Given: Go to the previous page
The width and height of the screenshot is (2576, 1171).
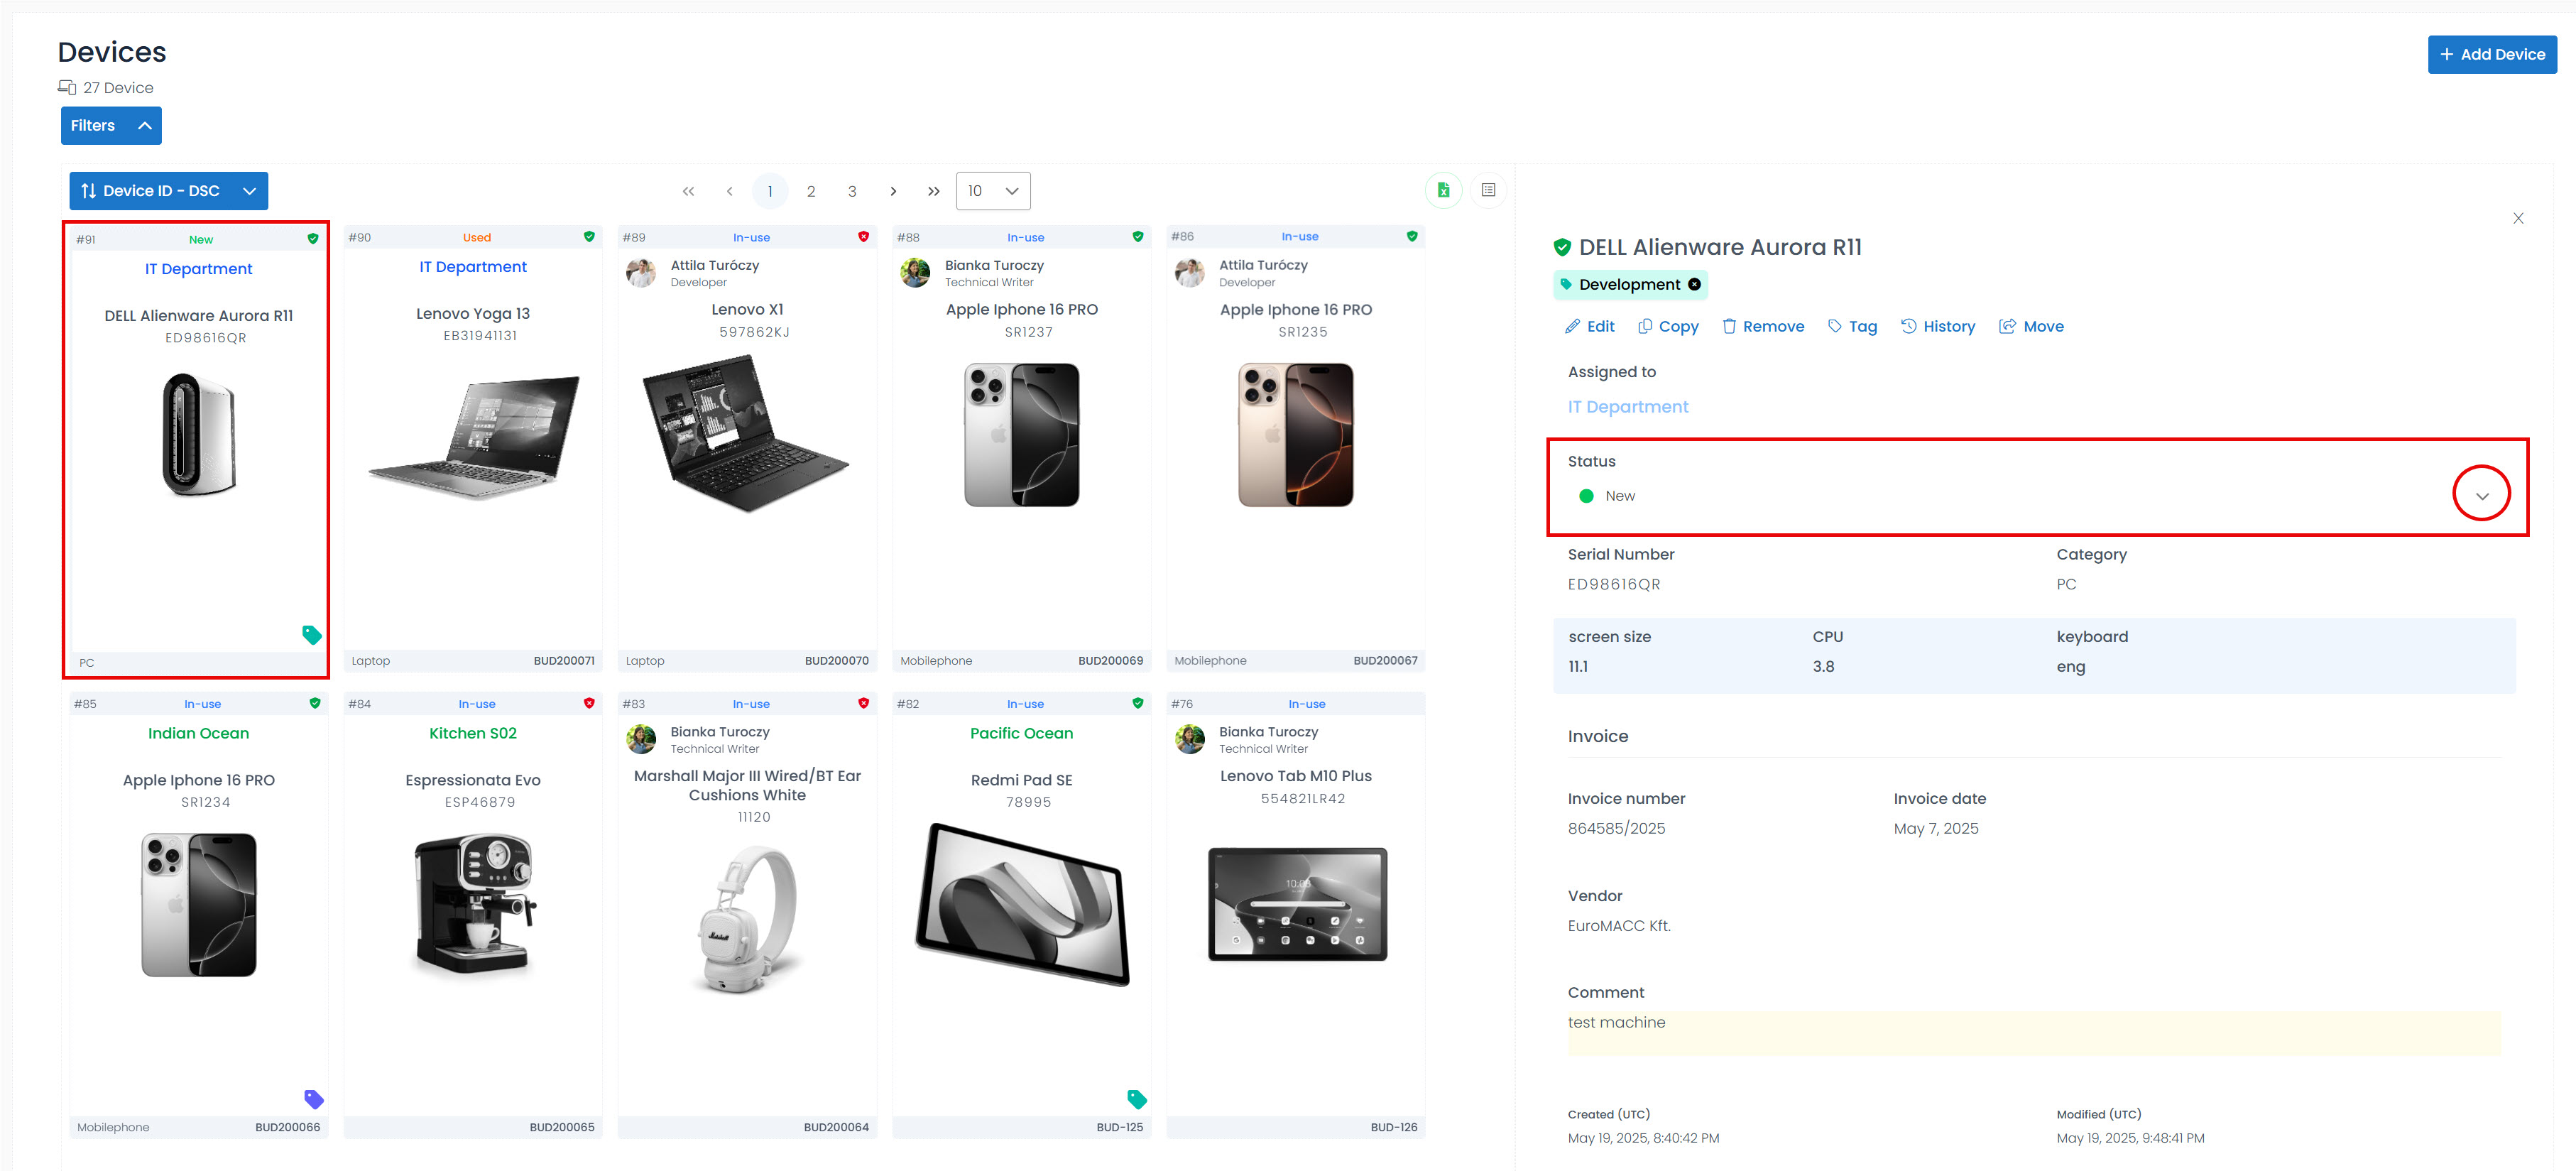Looking at the screenshot, I should (x=729, y=191).
